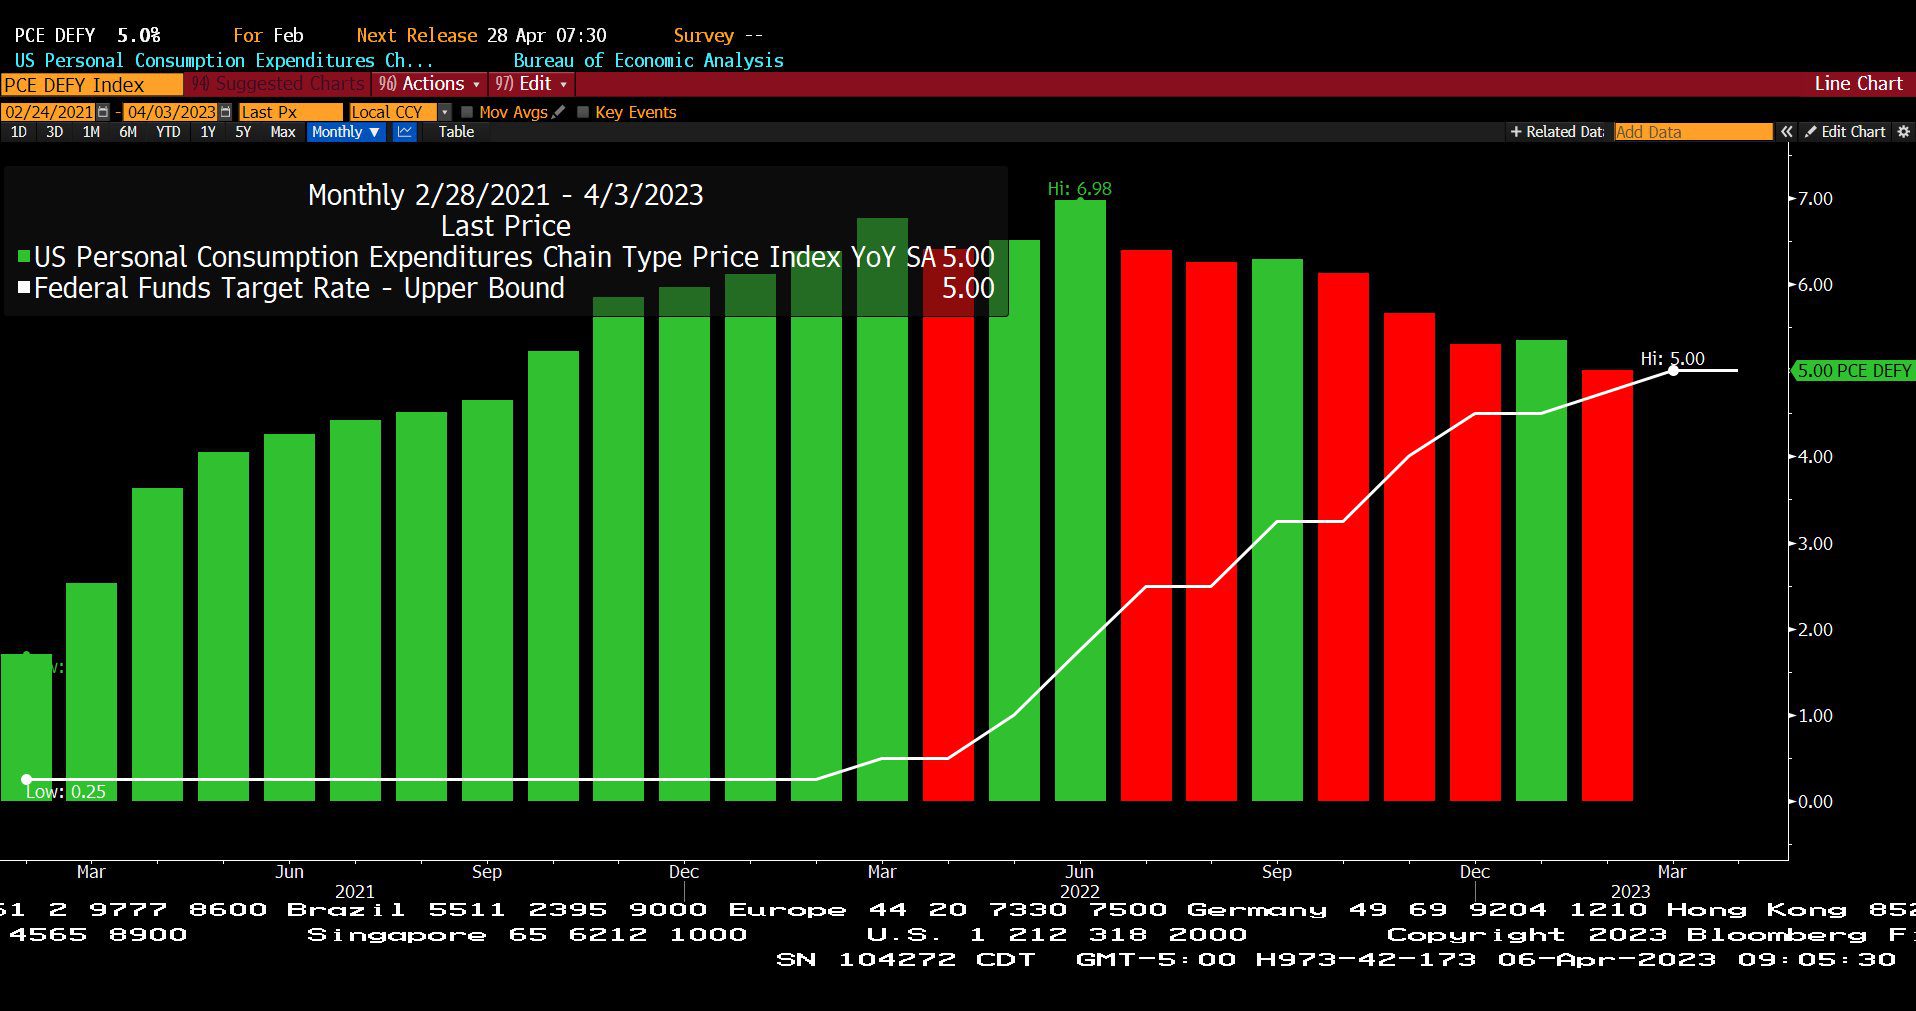The width and height of the screenshot is (1916, 1011).
Task: Click the Bureau of Economic Analysis text
Action: [648, 60]
